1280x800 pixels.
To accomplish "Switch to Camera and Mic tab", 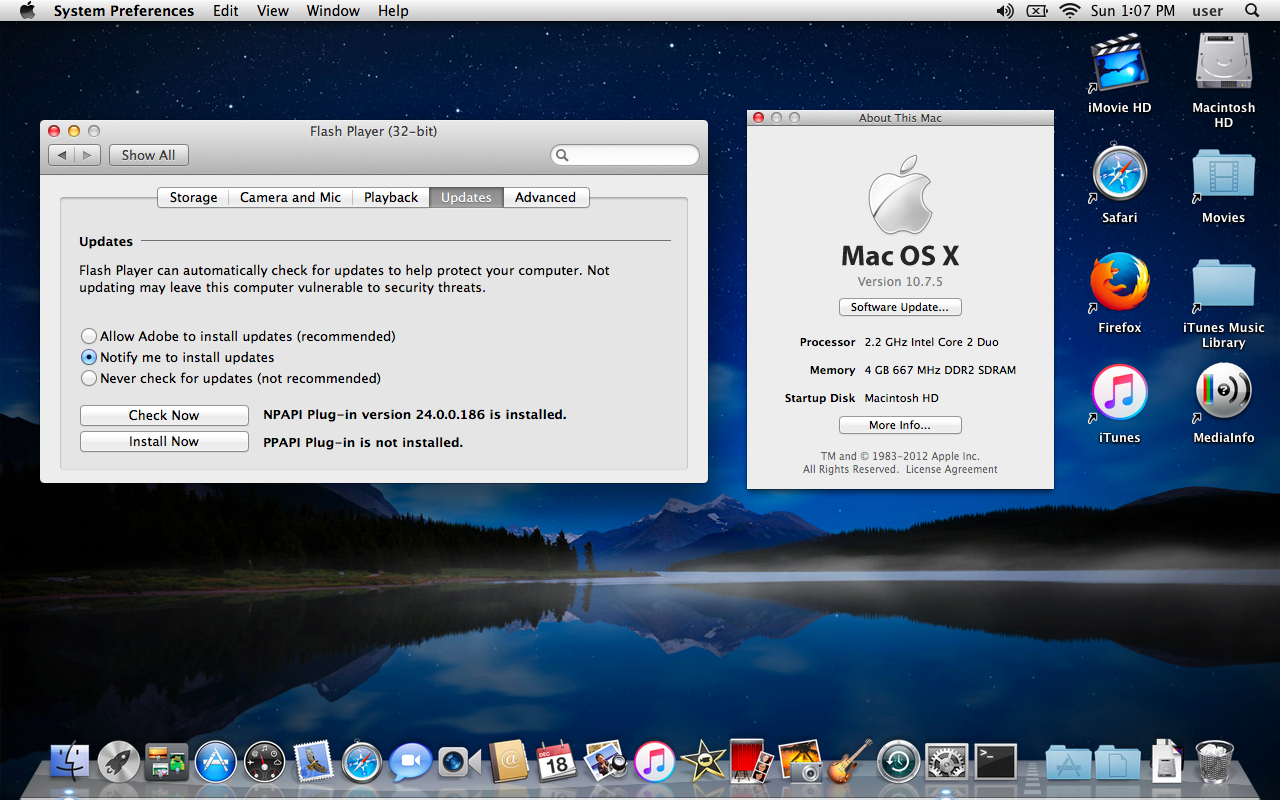I will tap(290, 197).
